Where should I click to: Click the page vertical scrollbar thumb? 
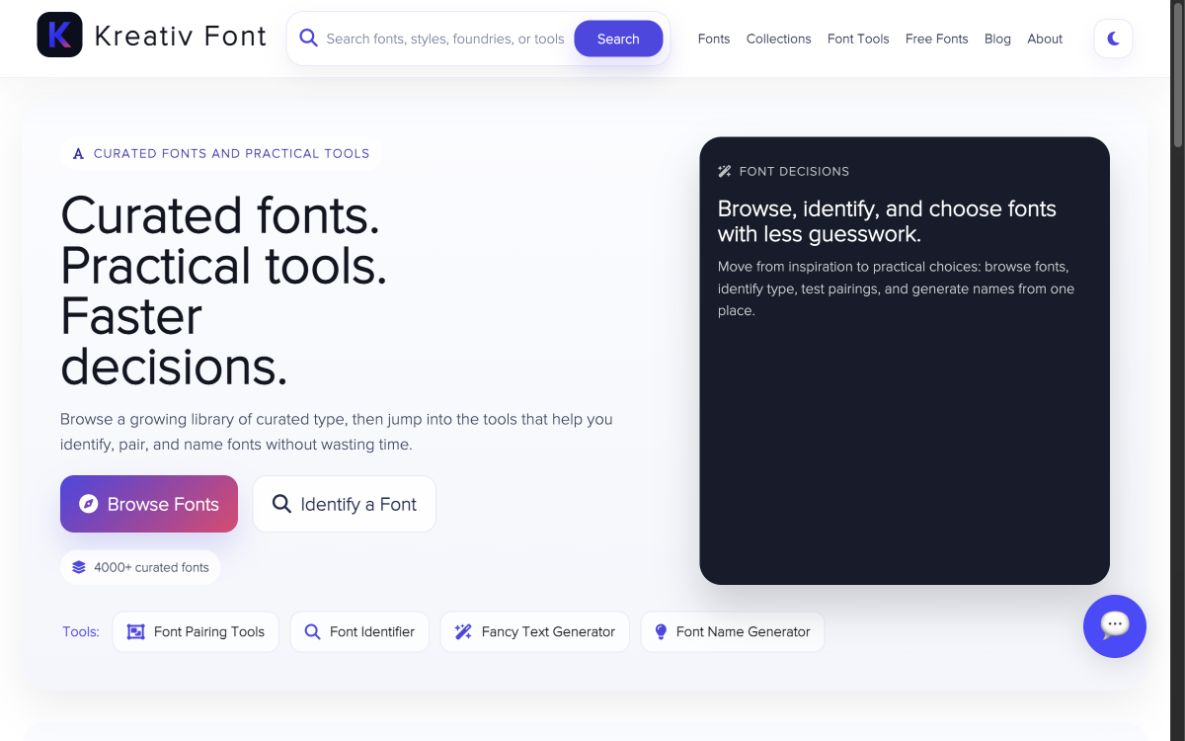click(x=1177, y=73)
